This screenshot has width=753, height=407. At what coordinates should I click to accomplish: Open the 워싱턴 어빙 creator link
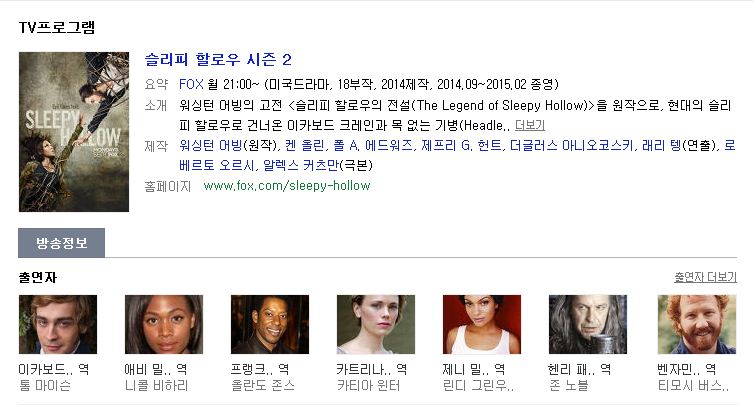pyautogui.click(x=211, y=145)
